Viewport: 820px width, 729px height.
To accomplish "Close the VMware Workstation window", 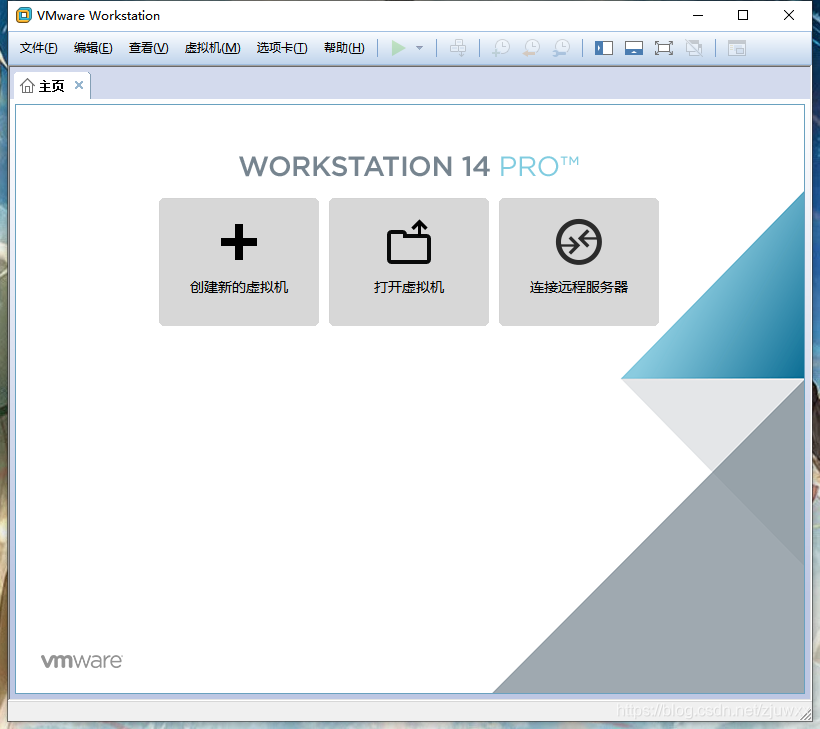I will [x=789, y=15].
